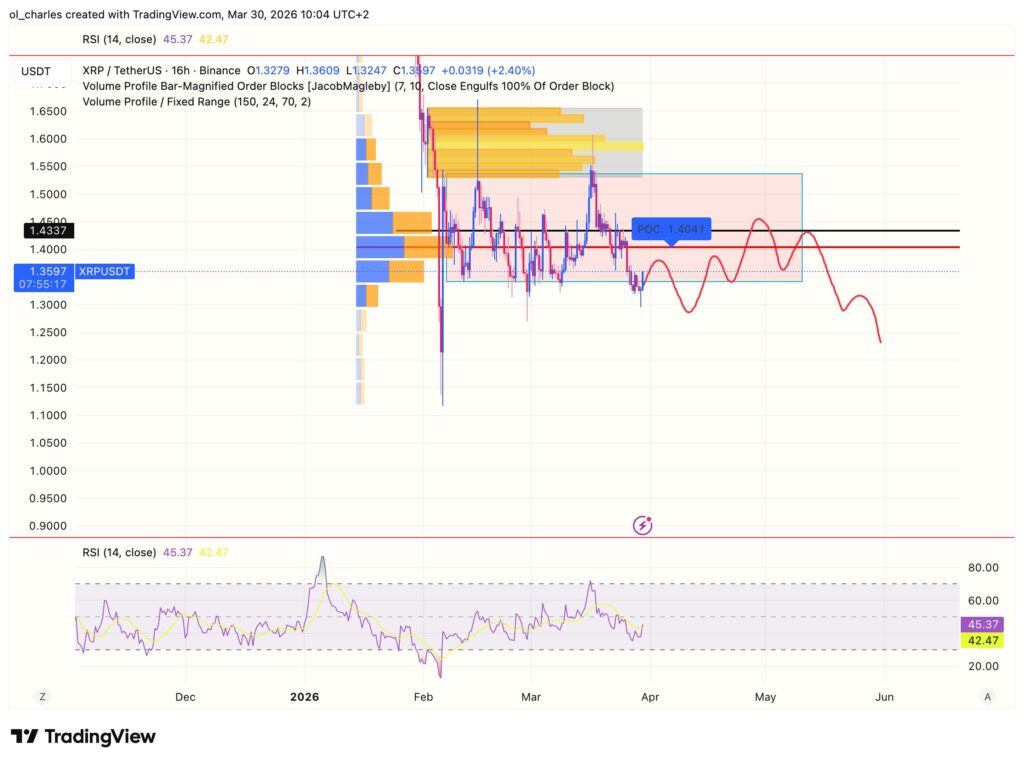1024x764 pixels.
Task: Click the purple 45.37 RSI value badge
Action: click(983, 623)
